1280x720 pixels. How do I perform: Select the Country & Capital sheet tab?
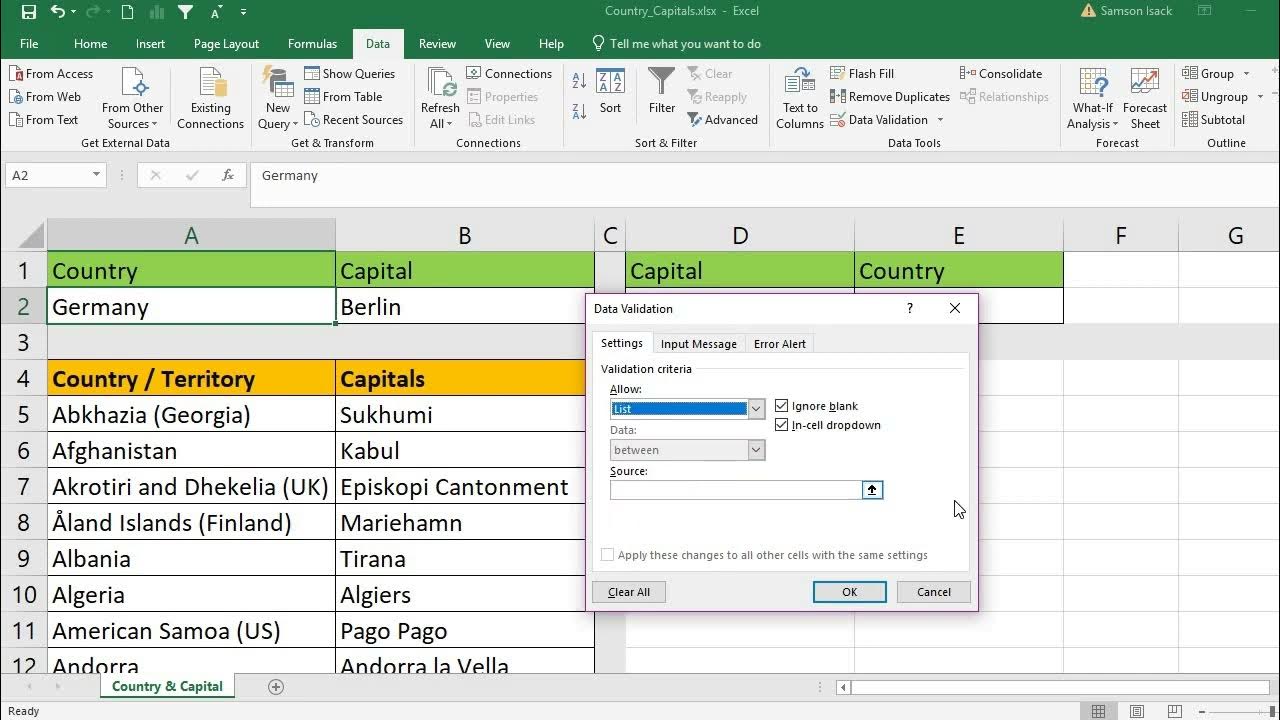click(x=167, y=686)
